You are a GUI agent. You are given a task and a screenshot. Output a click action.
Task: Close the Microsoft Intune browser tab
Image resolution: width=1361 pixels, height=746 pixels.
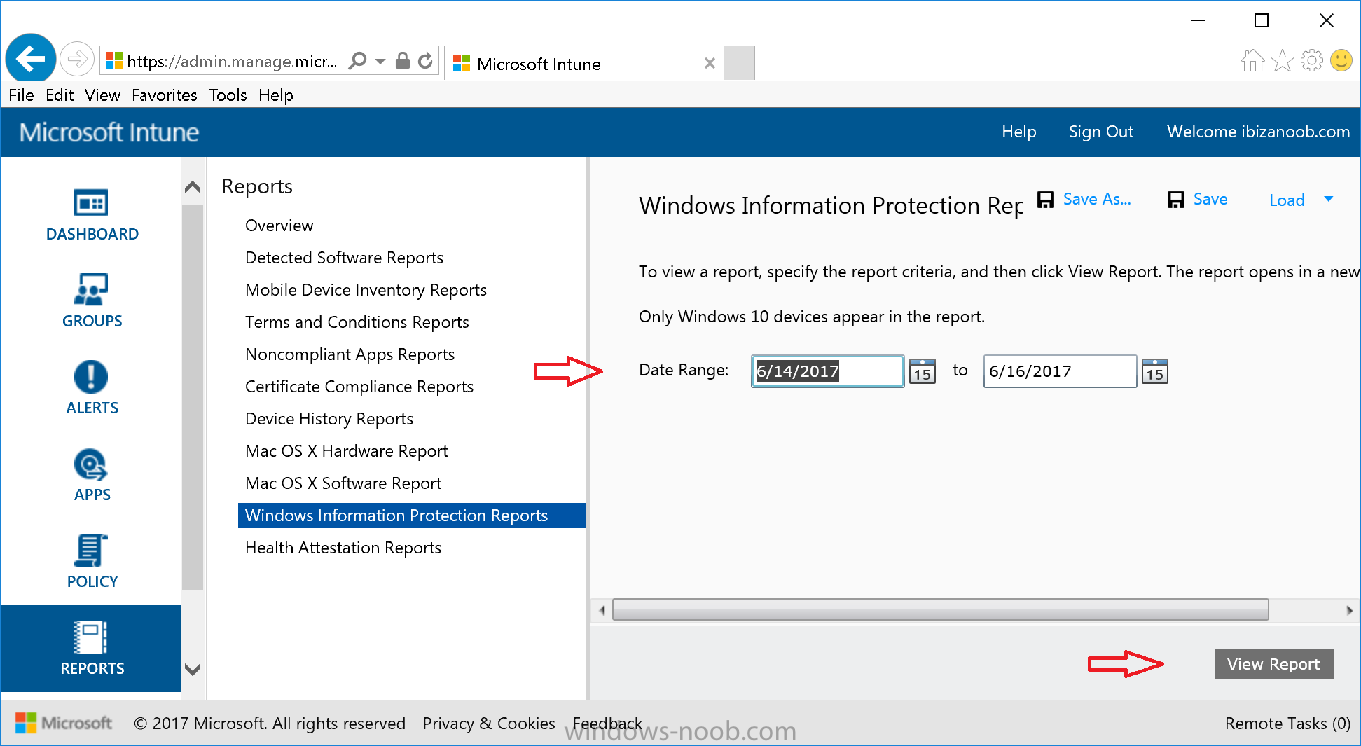(709, 63)
